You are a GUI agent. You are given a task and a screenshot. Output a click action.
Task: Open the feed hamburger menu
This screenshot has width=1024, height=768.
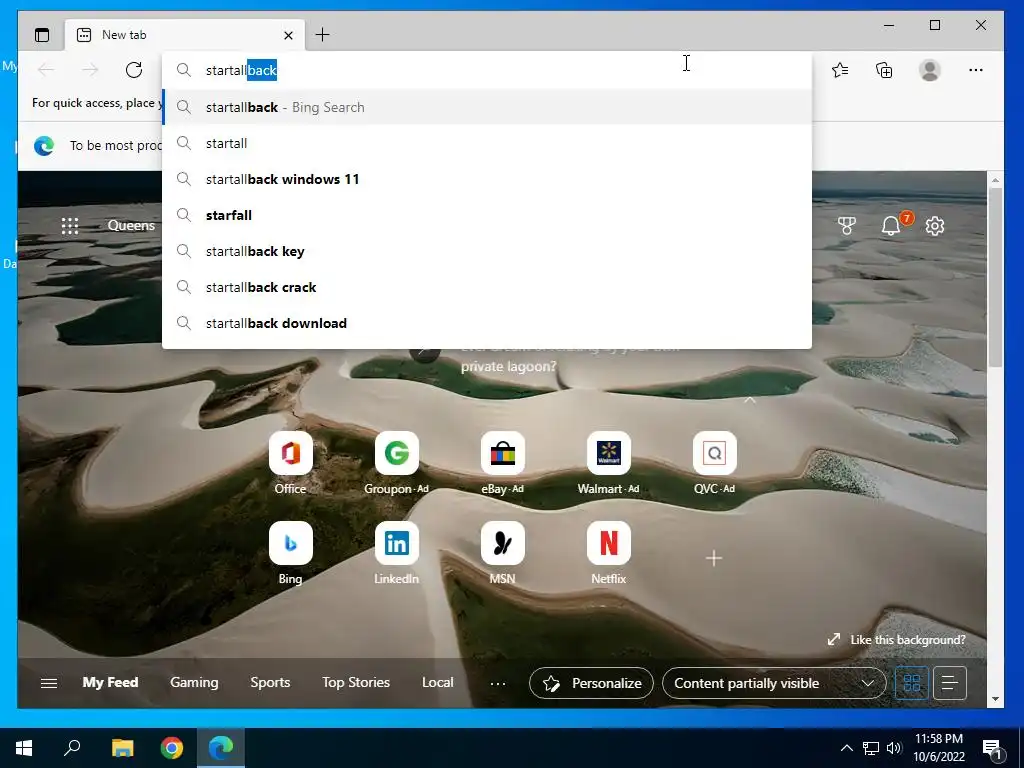pyautogui.click(x=49, y=683)
